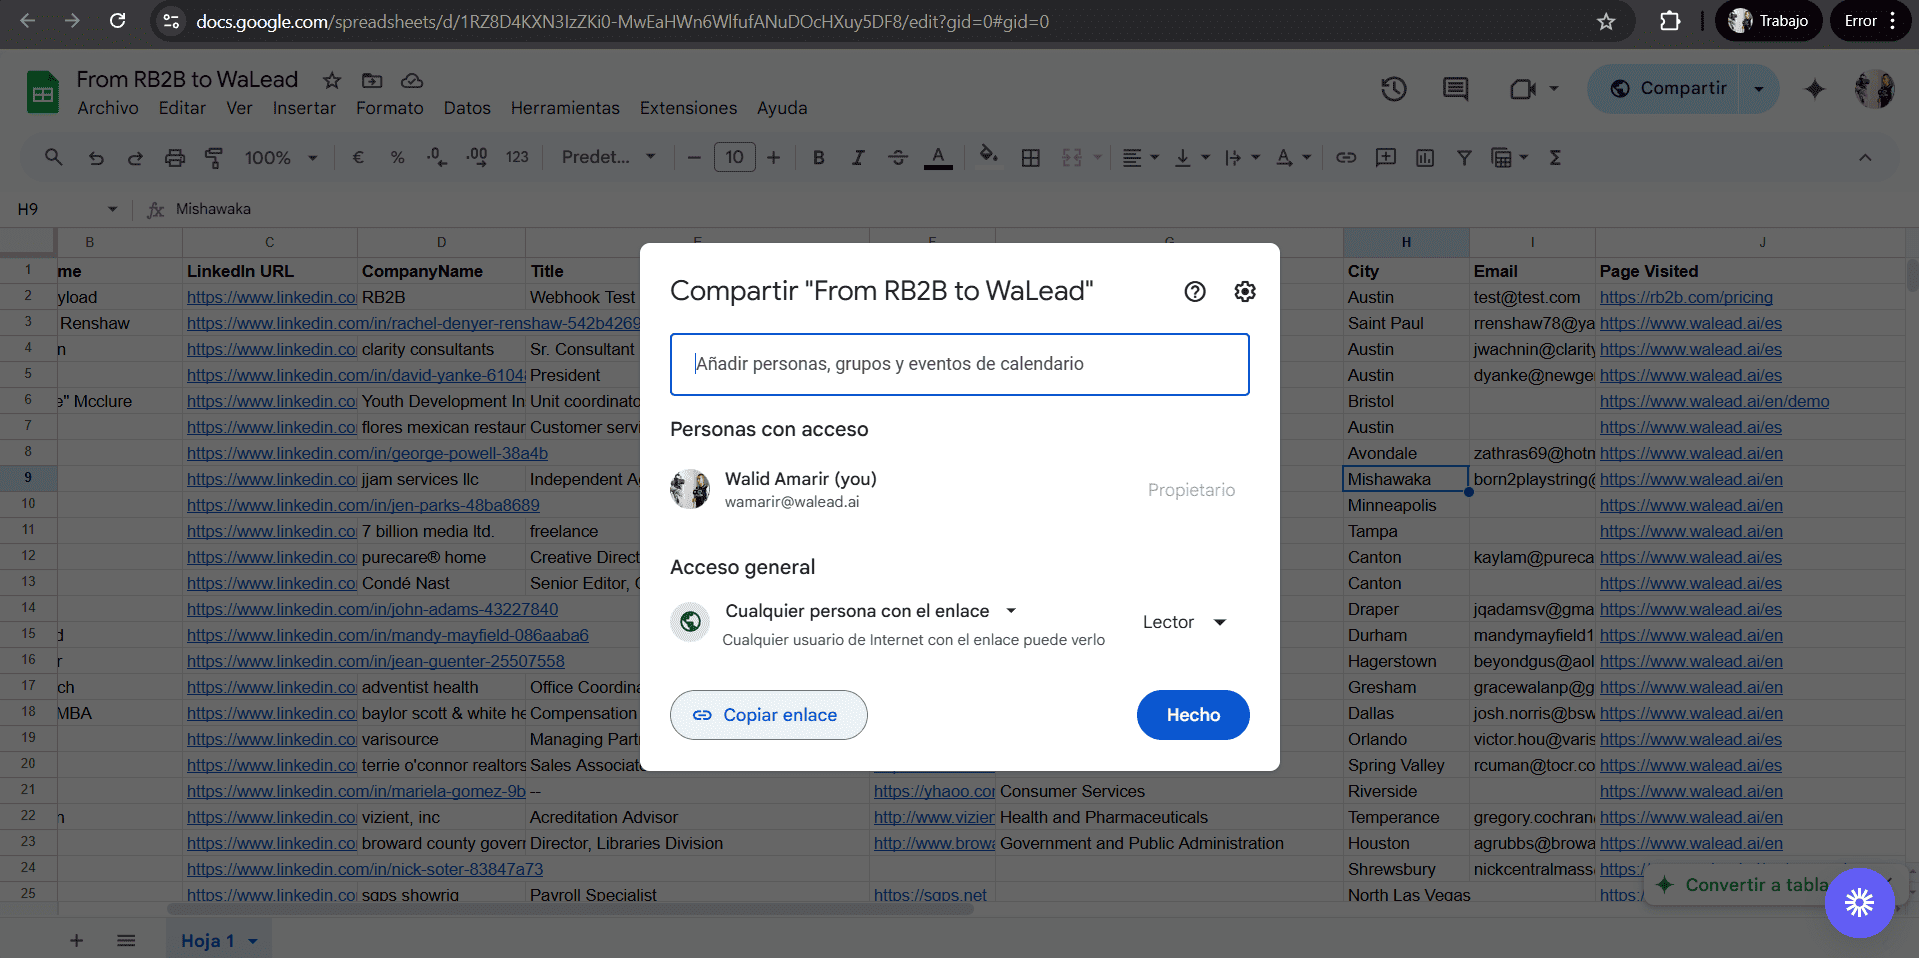Open the Datos menu

467,108
